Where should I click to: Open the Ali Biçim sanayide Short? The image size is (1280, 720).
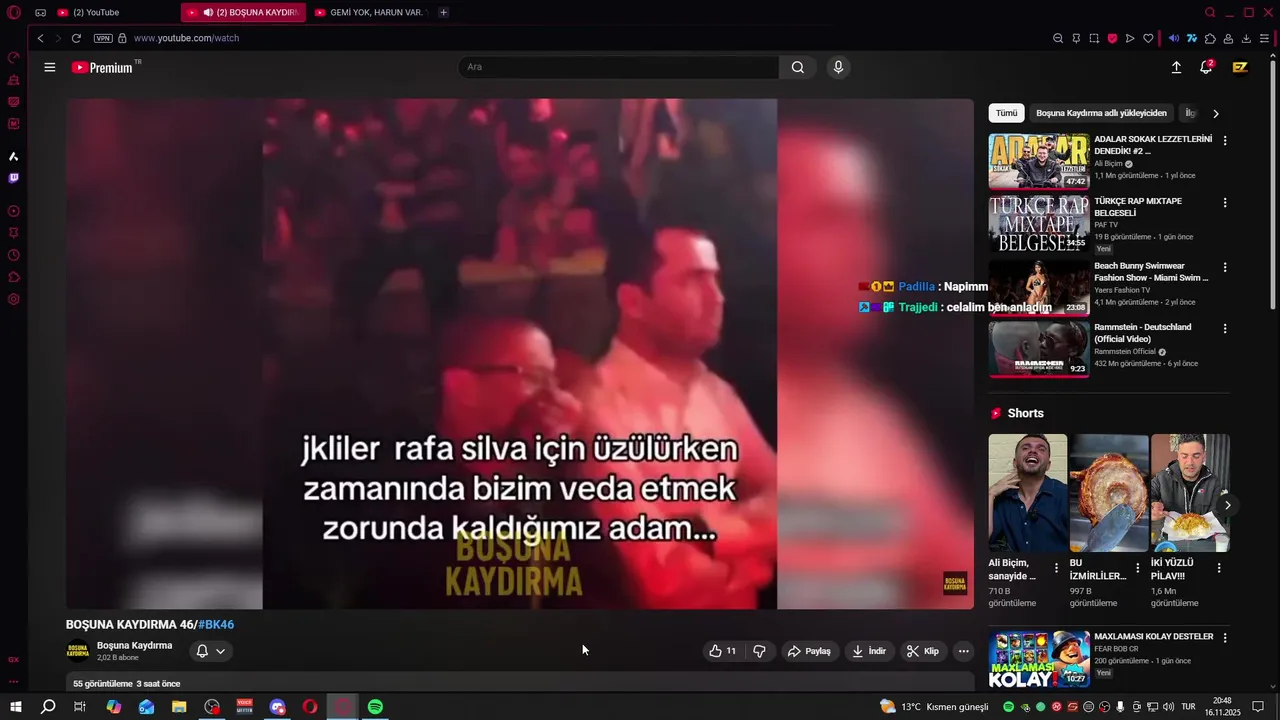tap(1028, 493)
